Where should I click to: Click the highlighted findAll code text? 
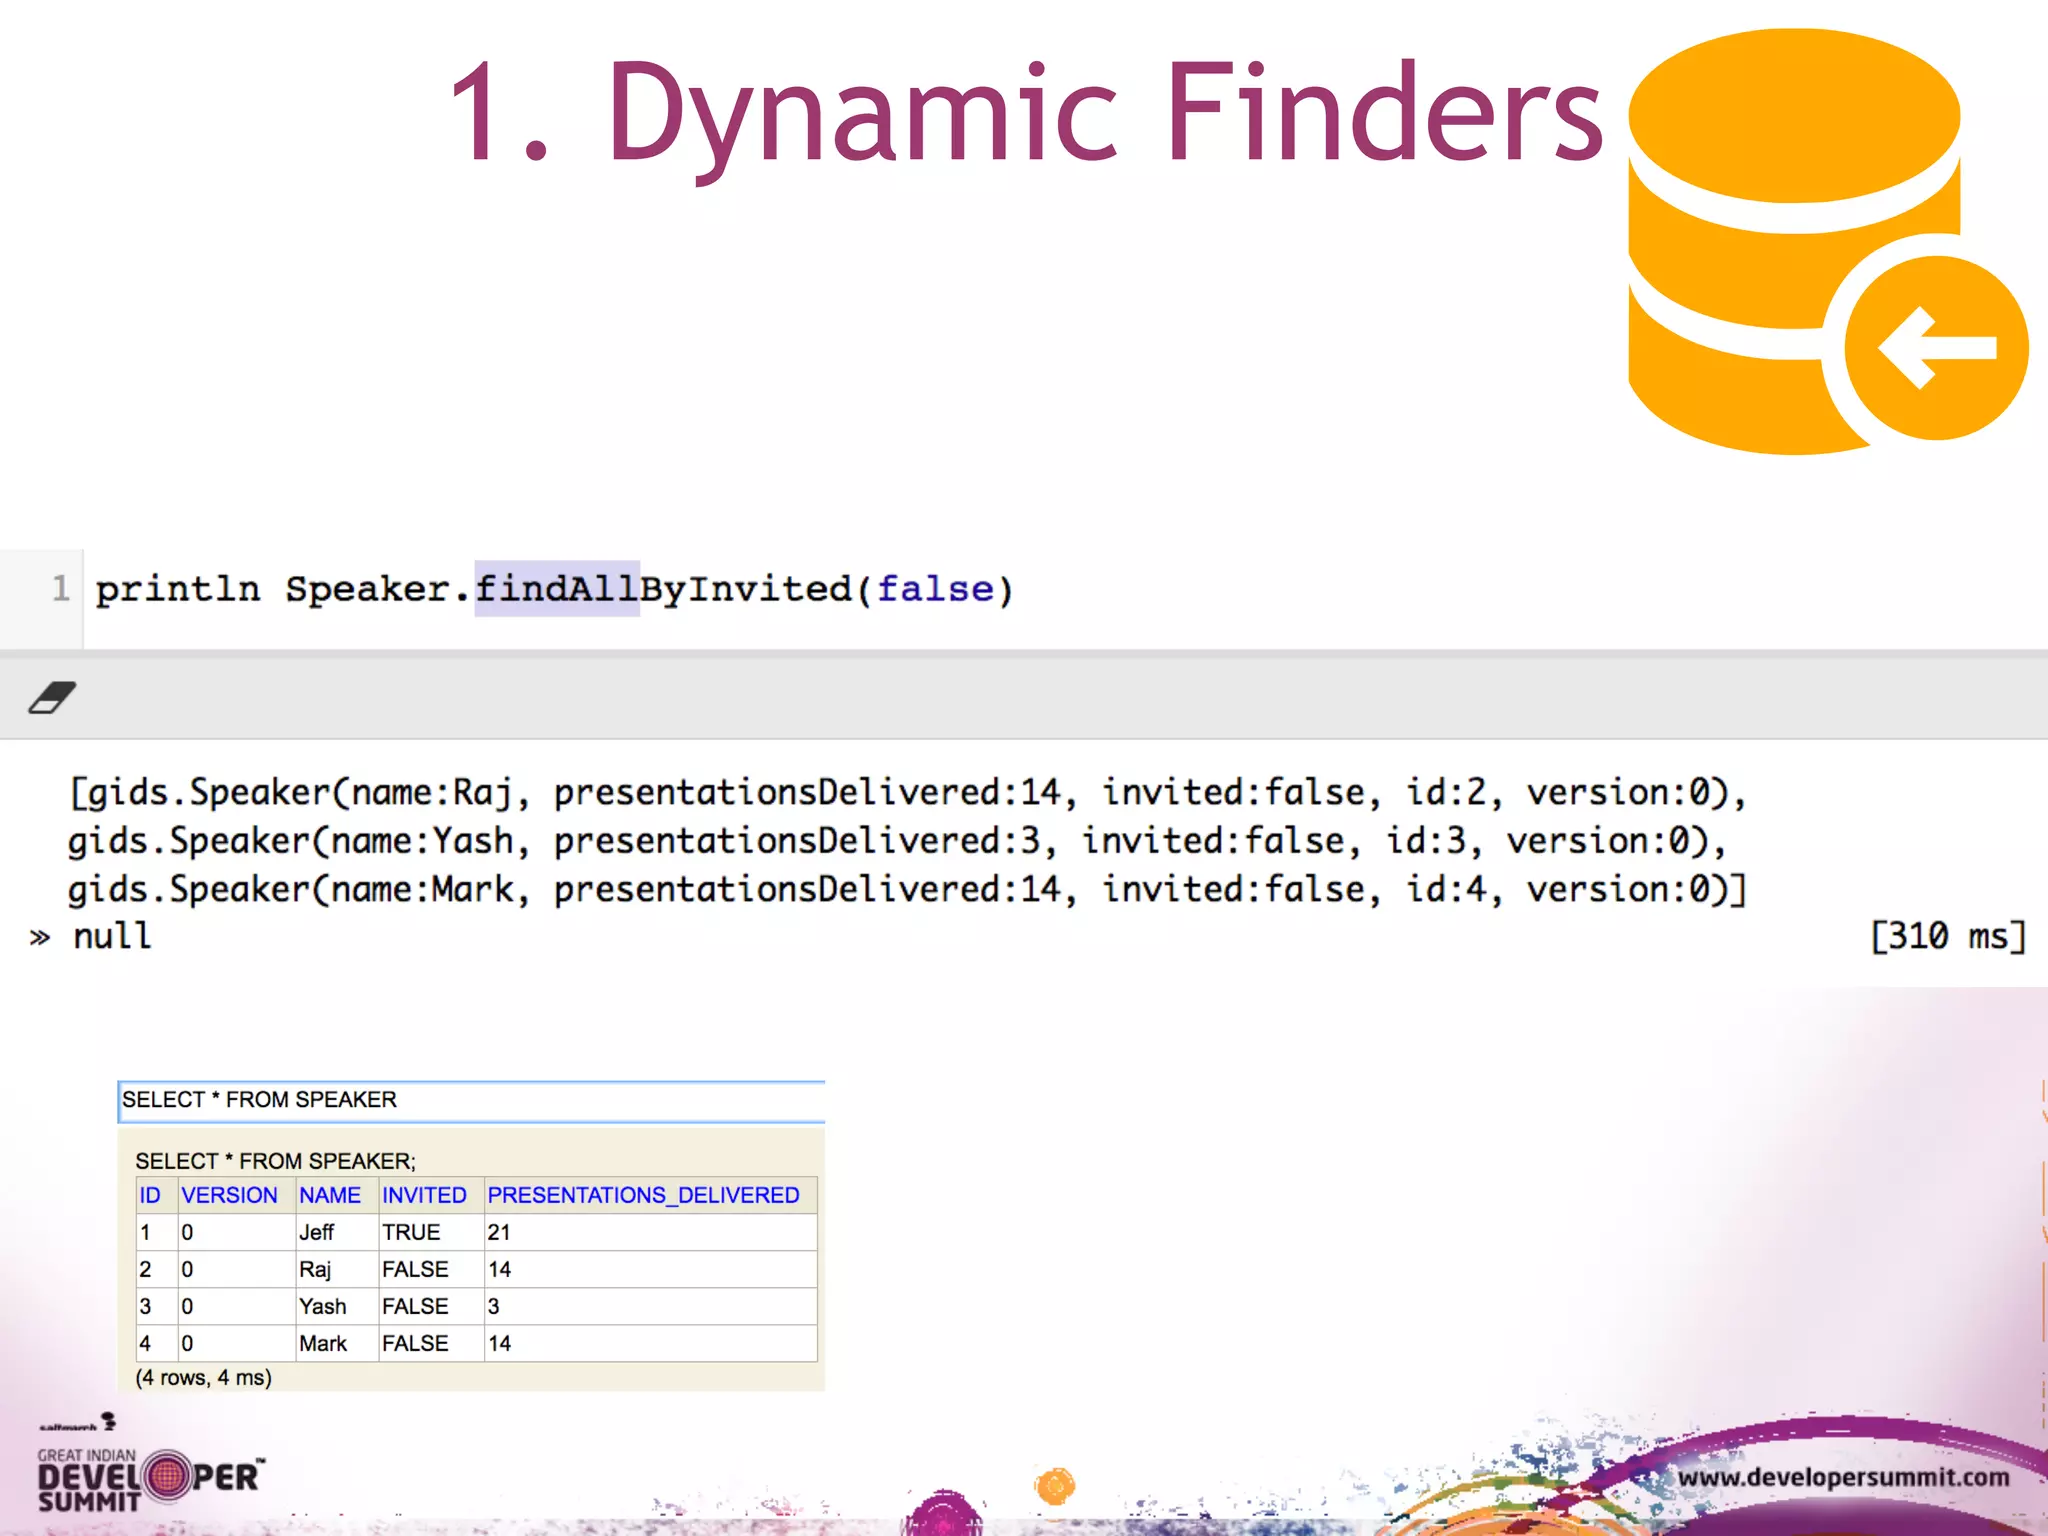coord(556,589)
